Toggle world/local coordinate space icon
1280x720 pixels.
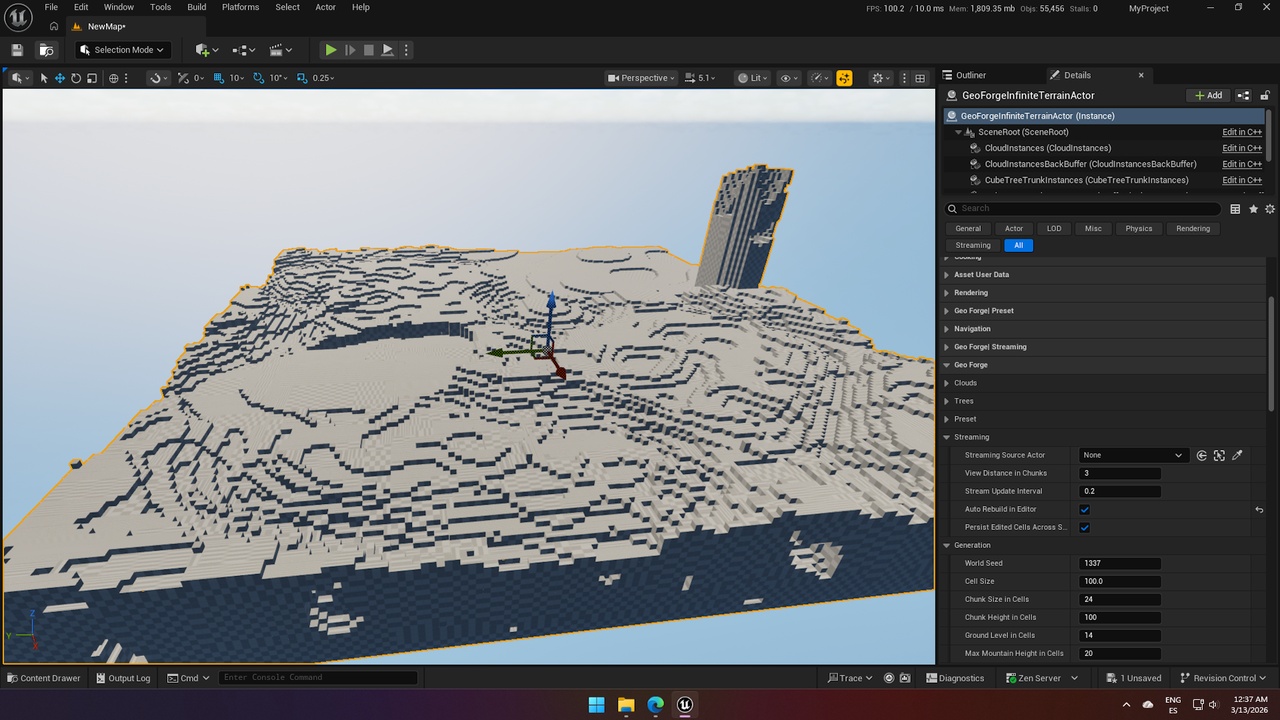coord(114,78)
